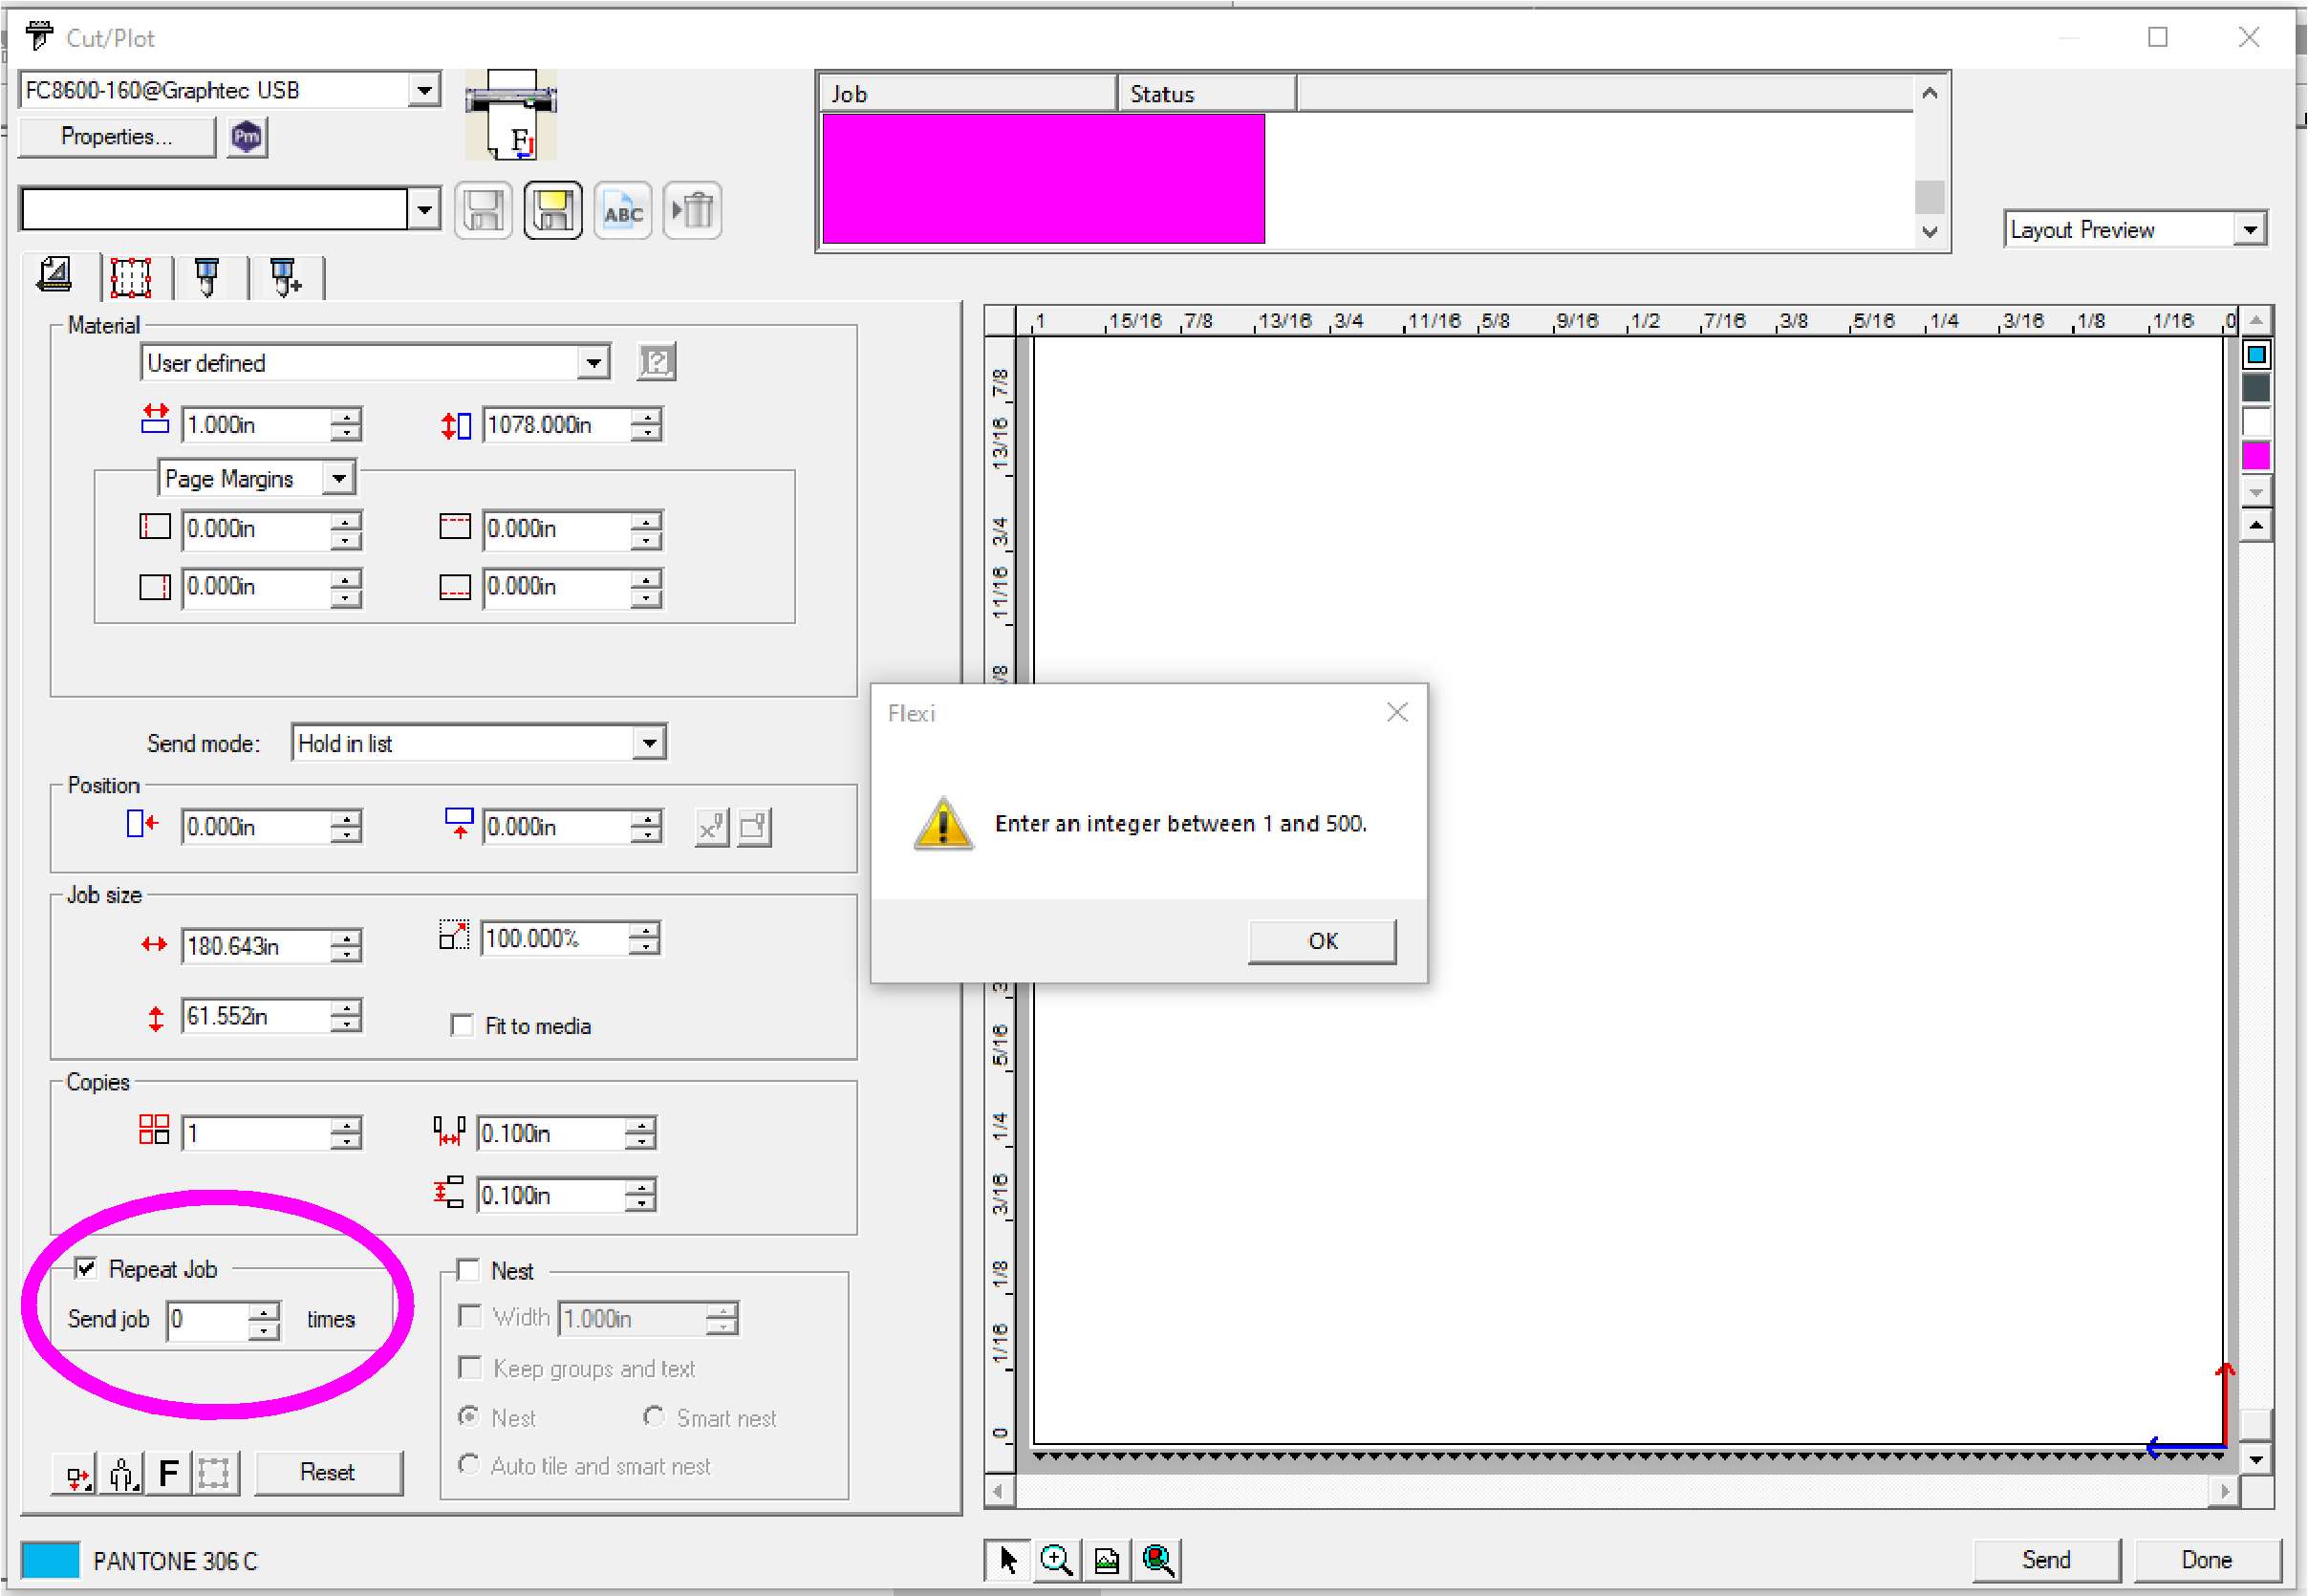Image resolution: width=2308 pixels, height=1596 pixels.
Task: Open the material help question-mark icon
Action: click(656, 361)
